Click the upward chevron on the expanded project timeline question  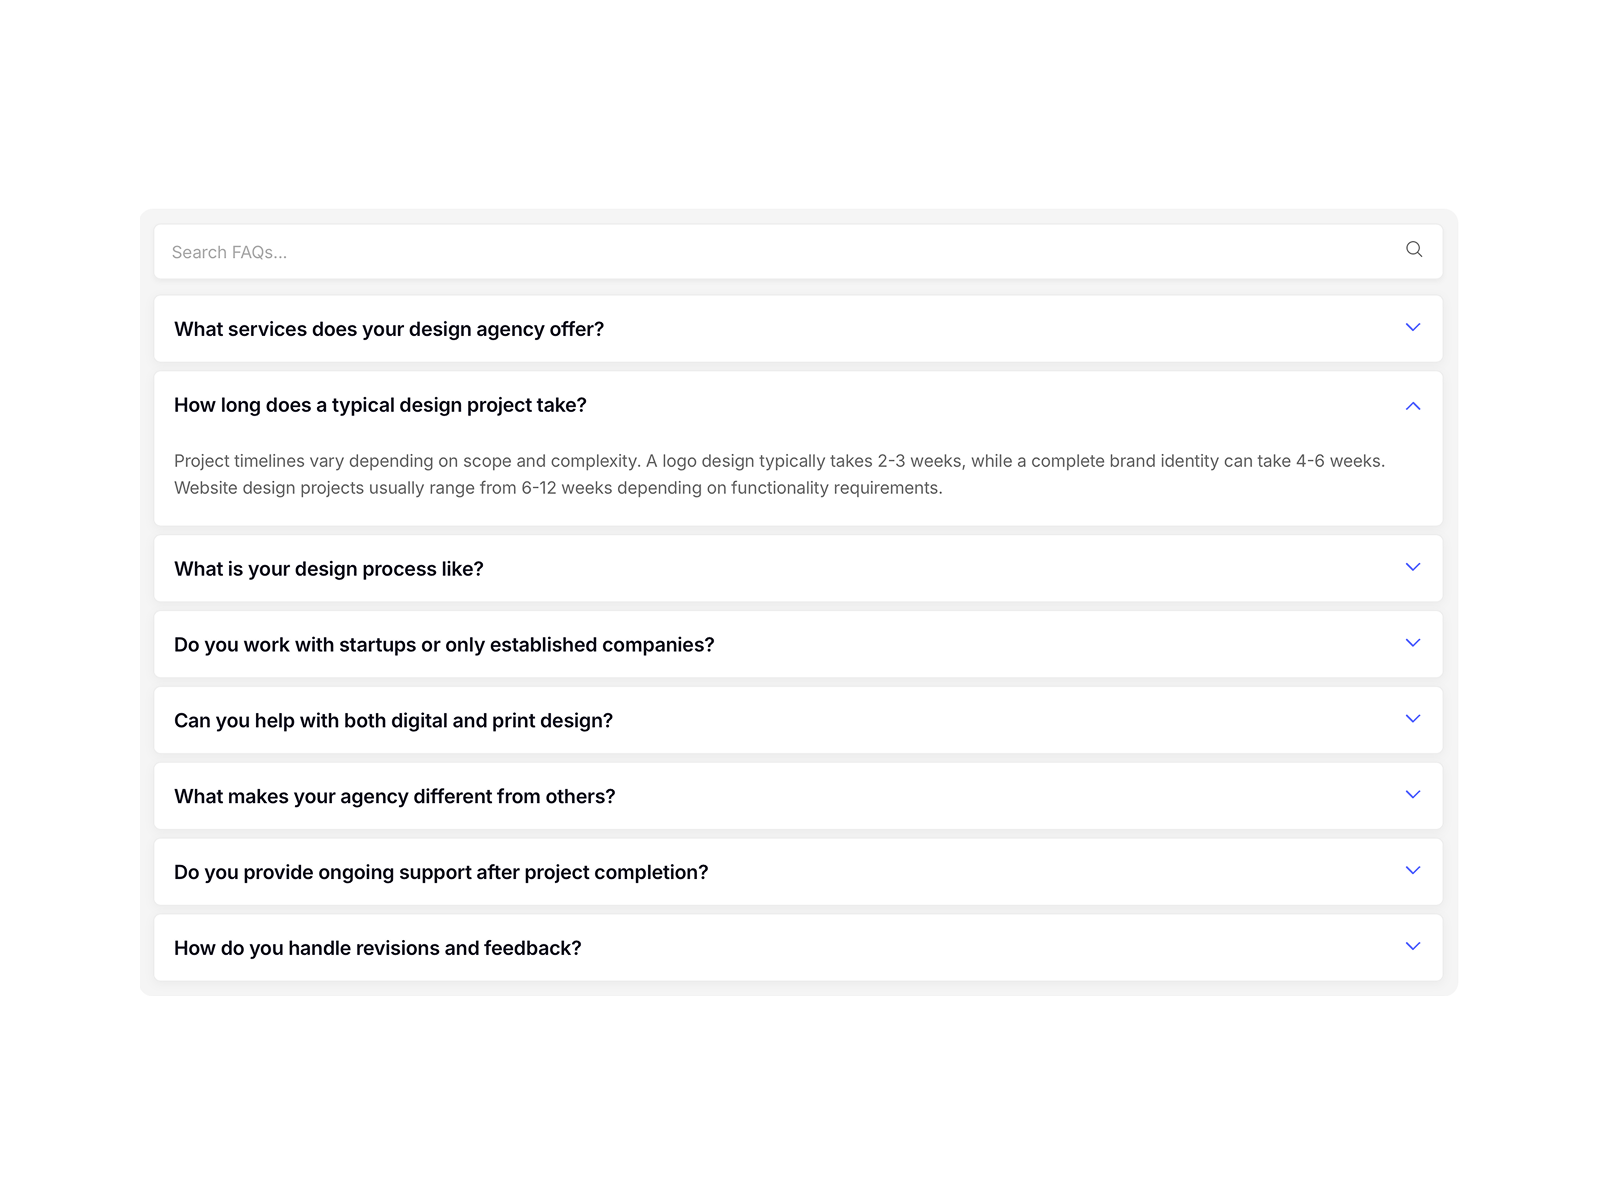pos(1413,405)
